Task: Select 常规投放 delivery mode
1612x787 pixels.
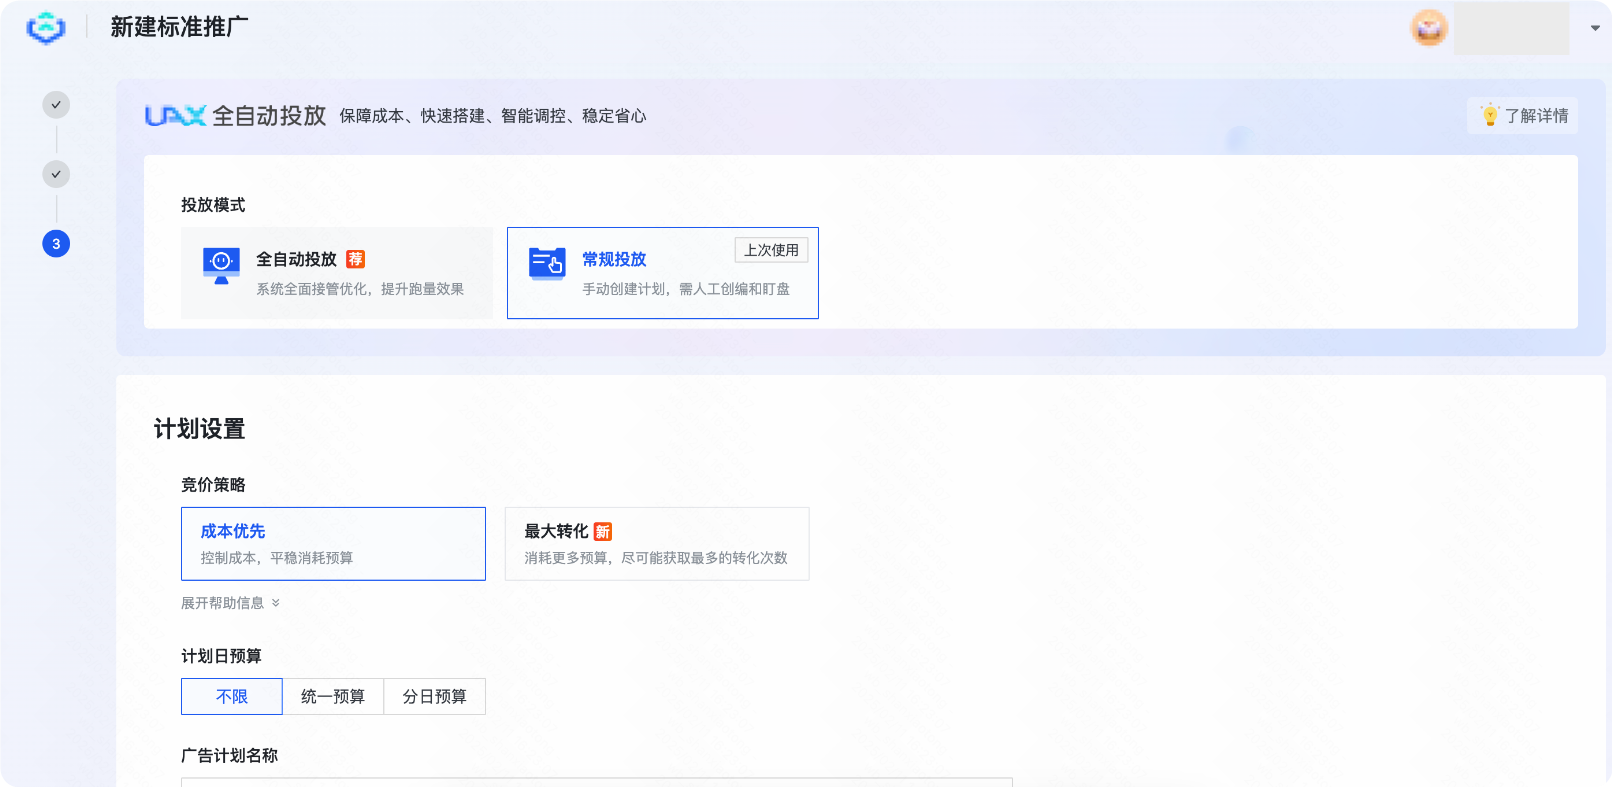Action: tap(662, 273)
